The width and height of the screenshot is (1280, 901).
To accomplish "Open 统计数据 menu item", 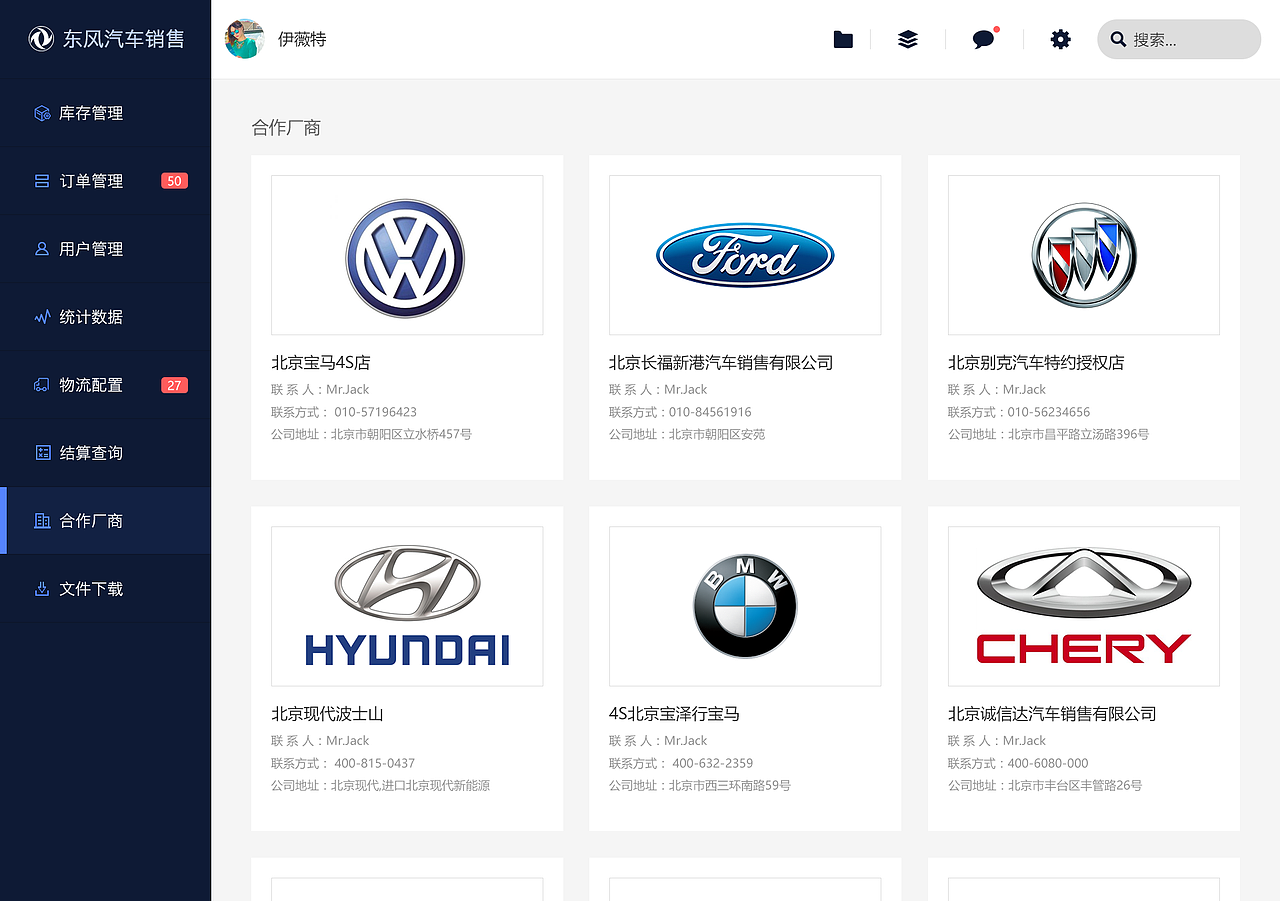I will tap(106, 317).
